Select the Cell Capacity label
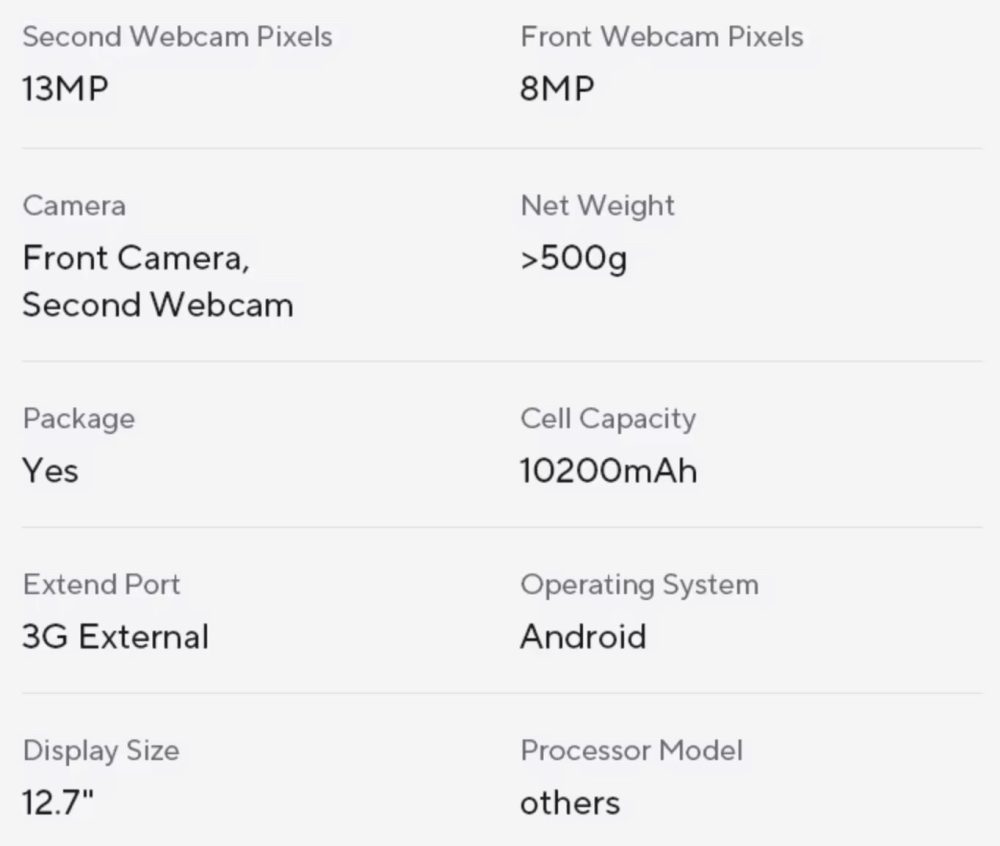This screenshot has width=1000, height=846. click(x=608, y=419)
